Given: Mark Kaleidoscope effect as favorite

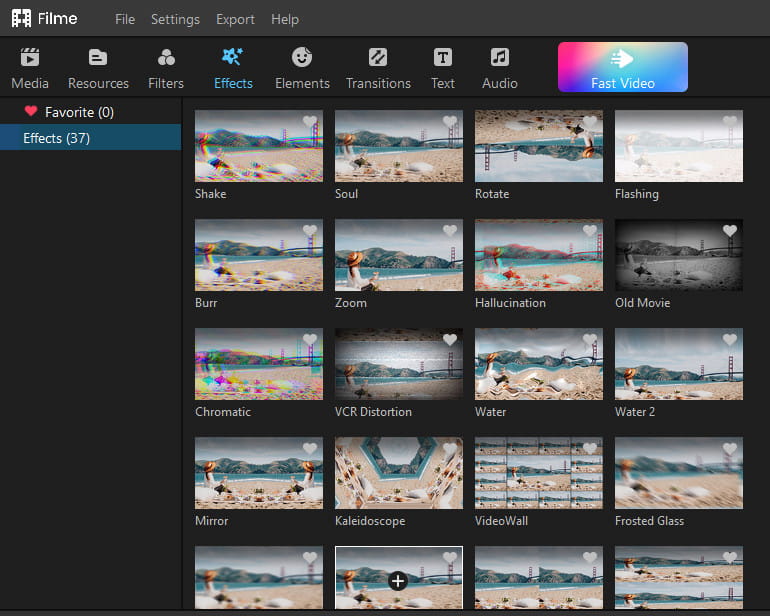Looking at the screenshot, I should tap(450, 449).
